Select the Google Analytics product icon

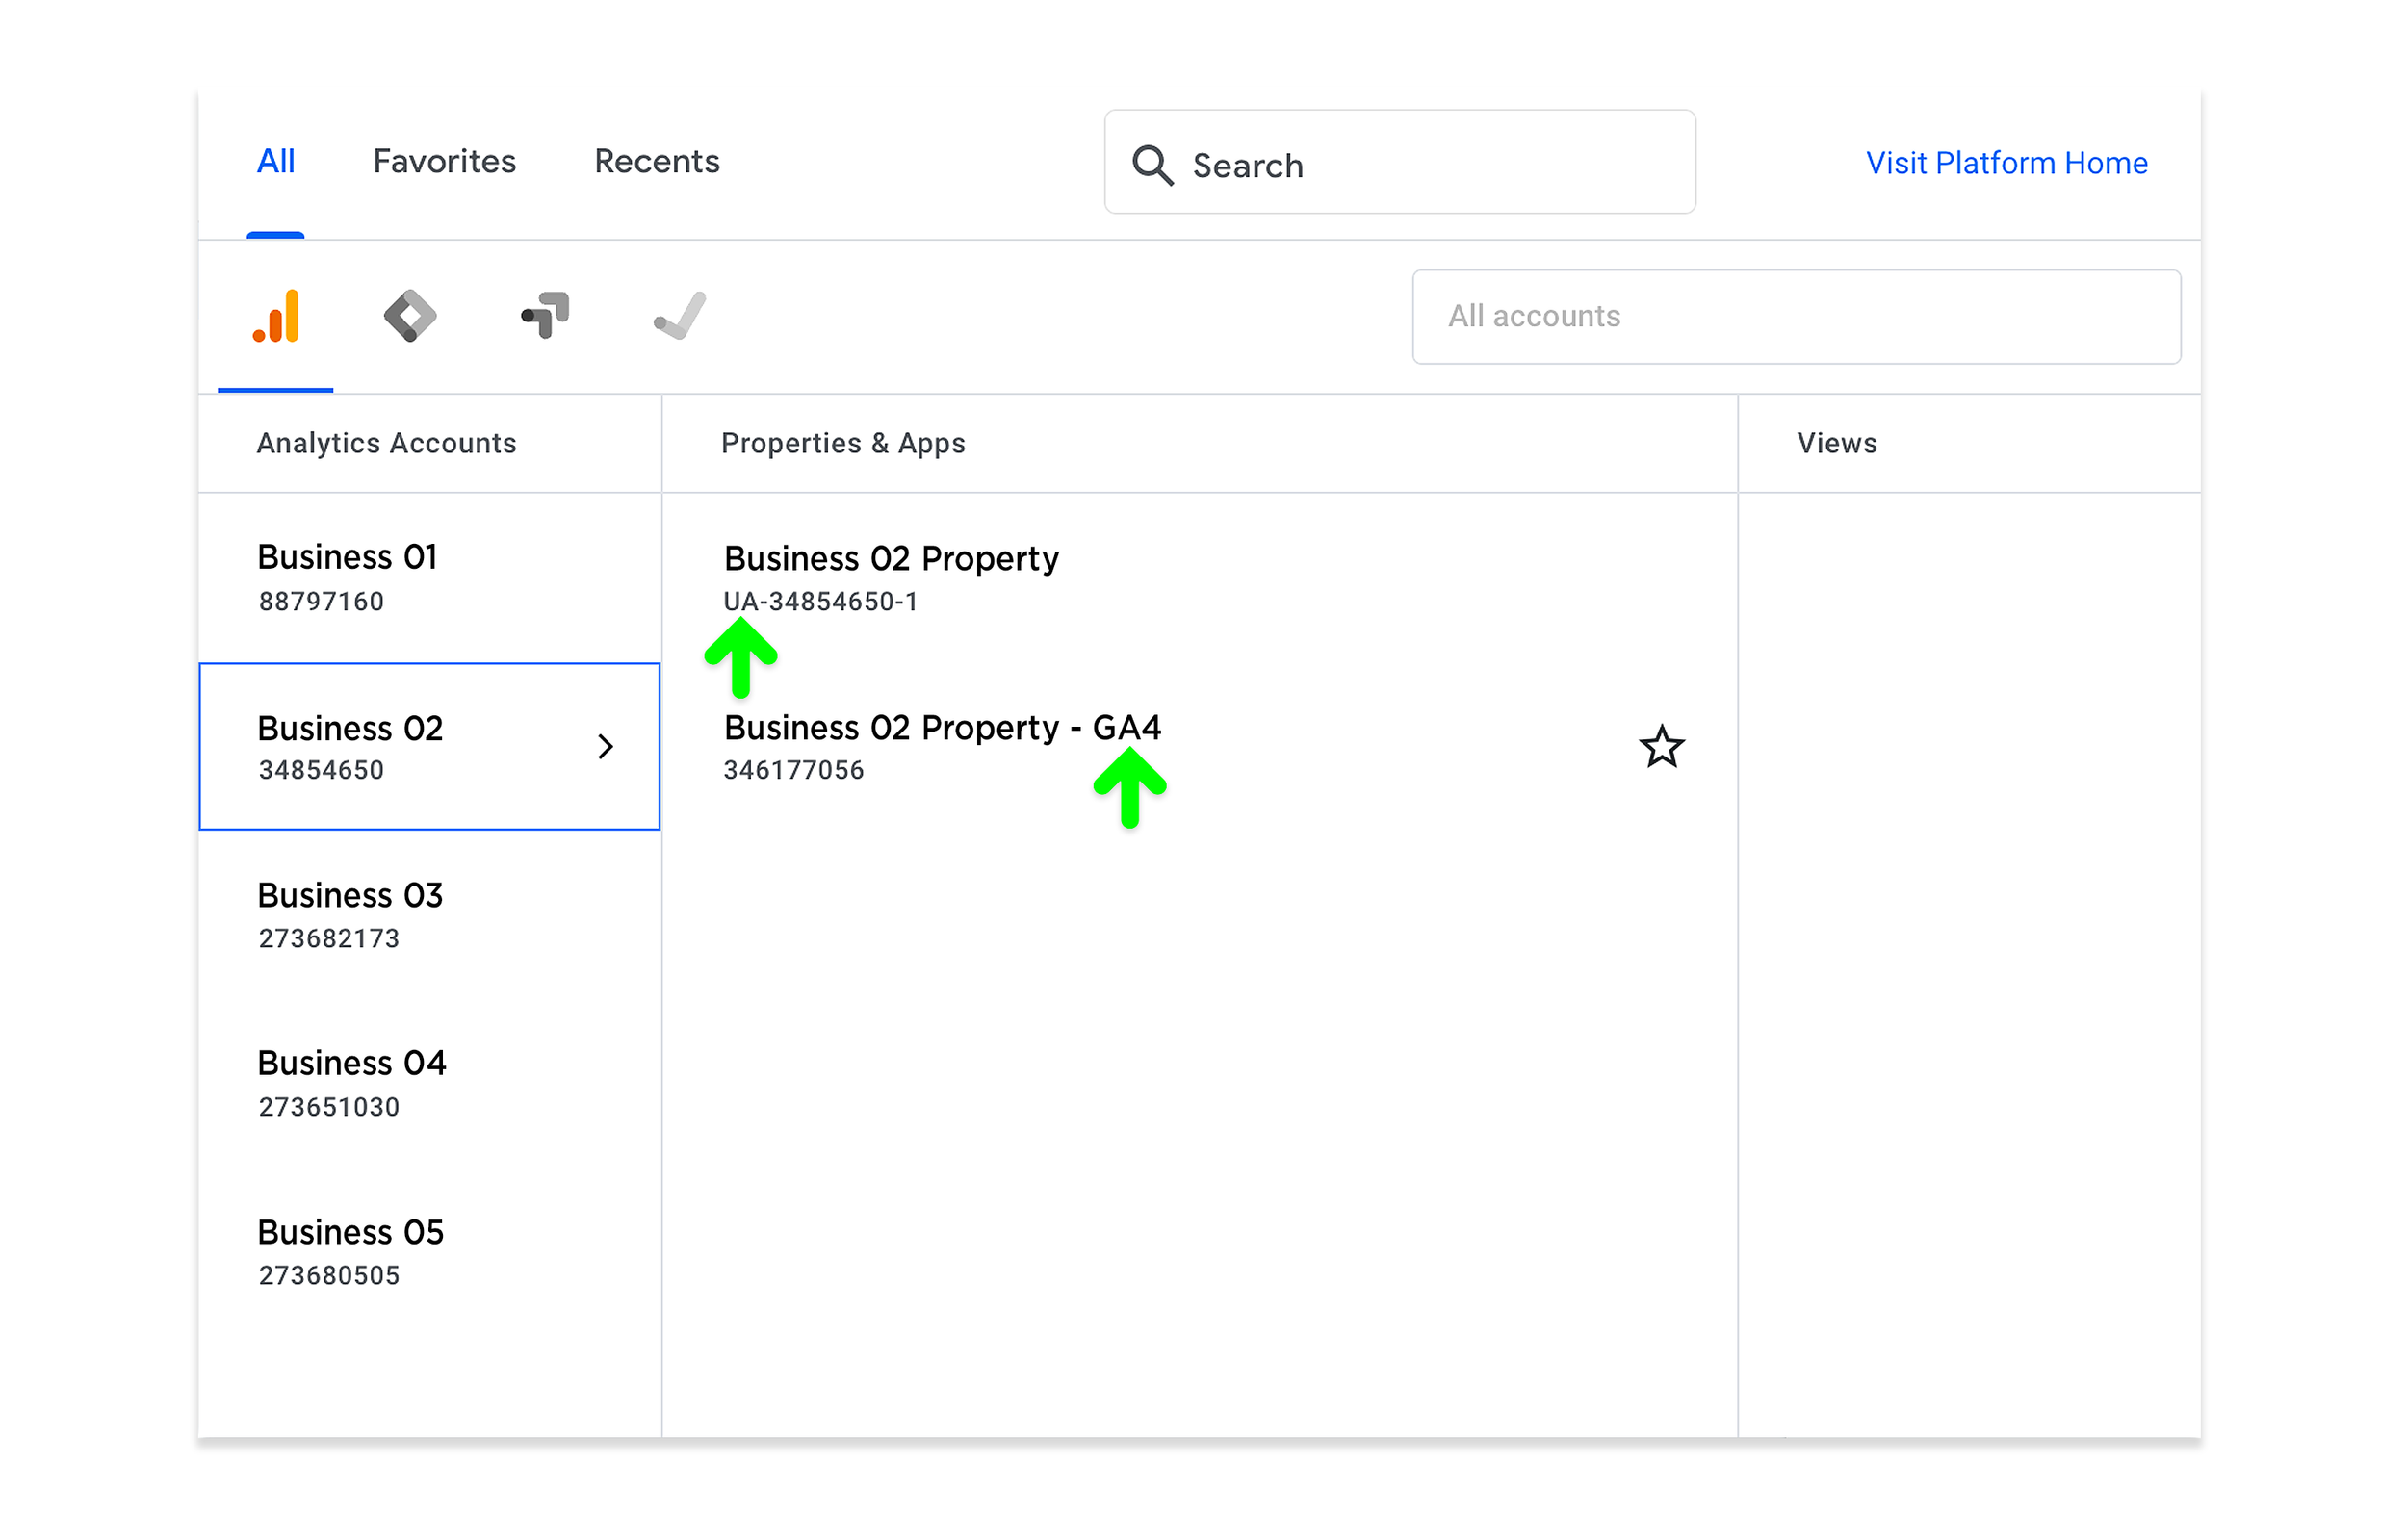[275, 317]
